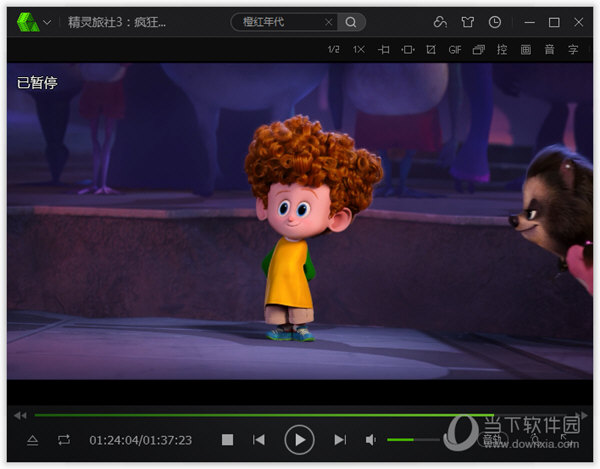The width and height of the screenshot is (600, 469).
Task: Open playback history clock icon
Action: [x=495, y=22]
